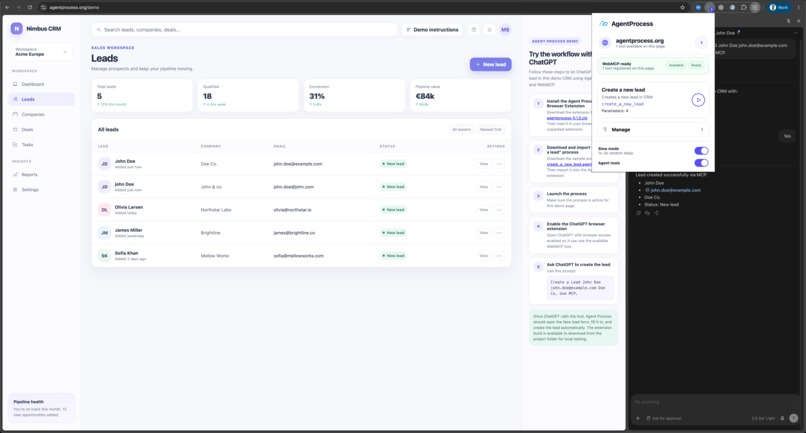
Task: Open the Chrome Extensions puzzle icon
Action: tap(743, 7)
